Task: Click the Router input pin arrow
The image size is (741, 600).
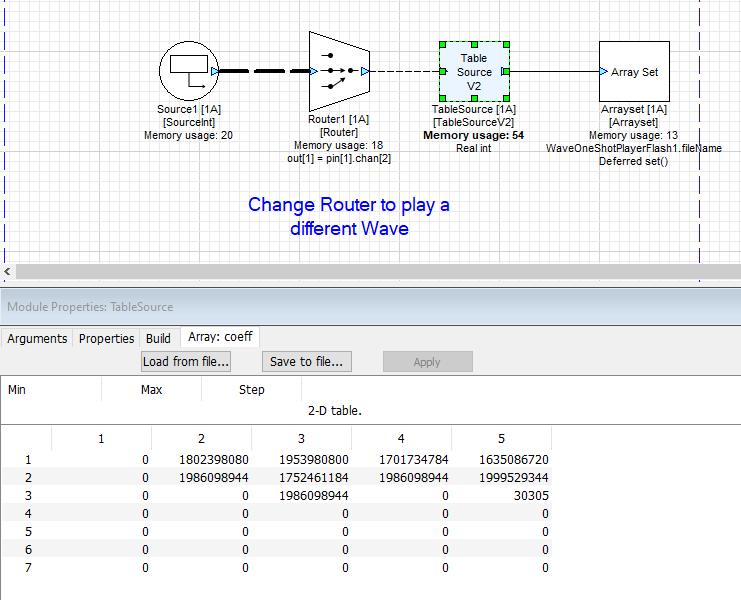Action: pyautogui.click(x=313, y=71)
